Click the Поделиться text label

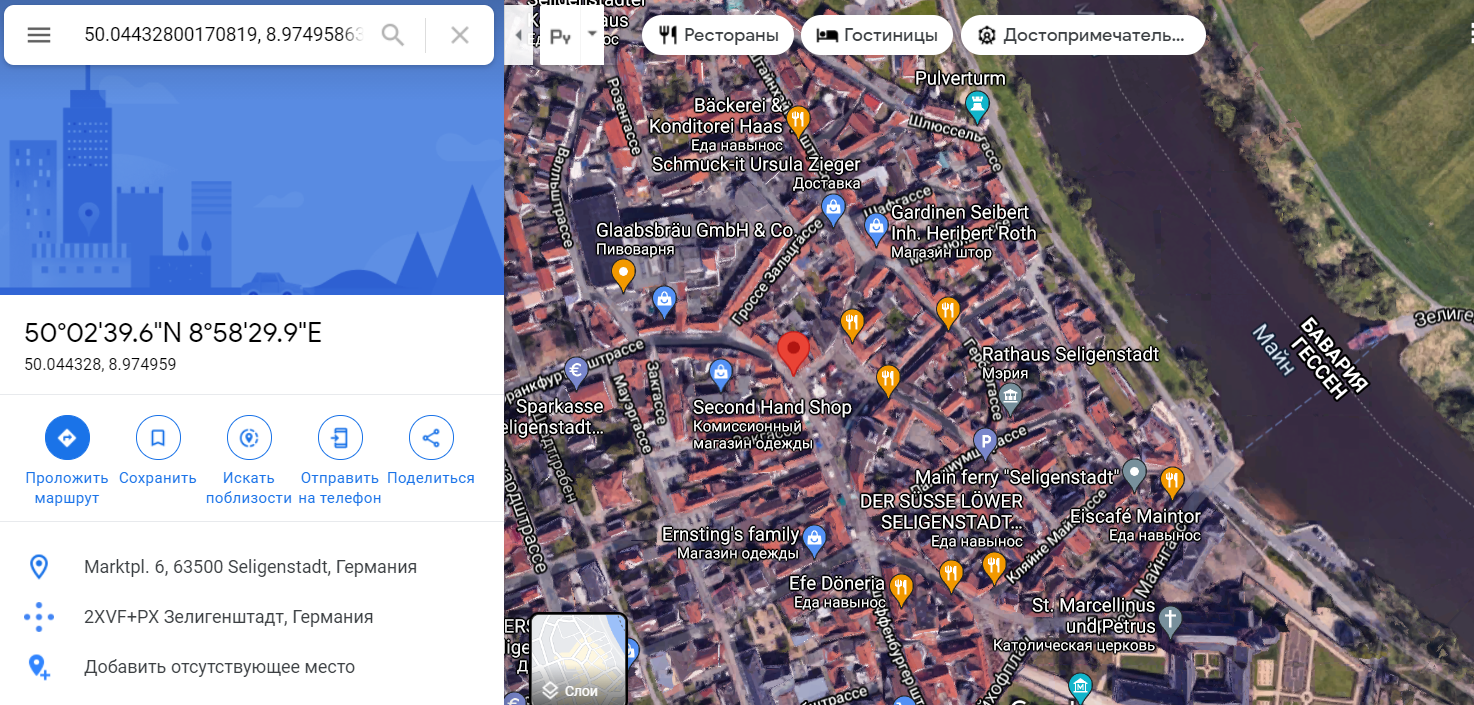point(431,478)
